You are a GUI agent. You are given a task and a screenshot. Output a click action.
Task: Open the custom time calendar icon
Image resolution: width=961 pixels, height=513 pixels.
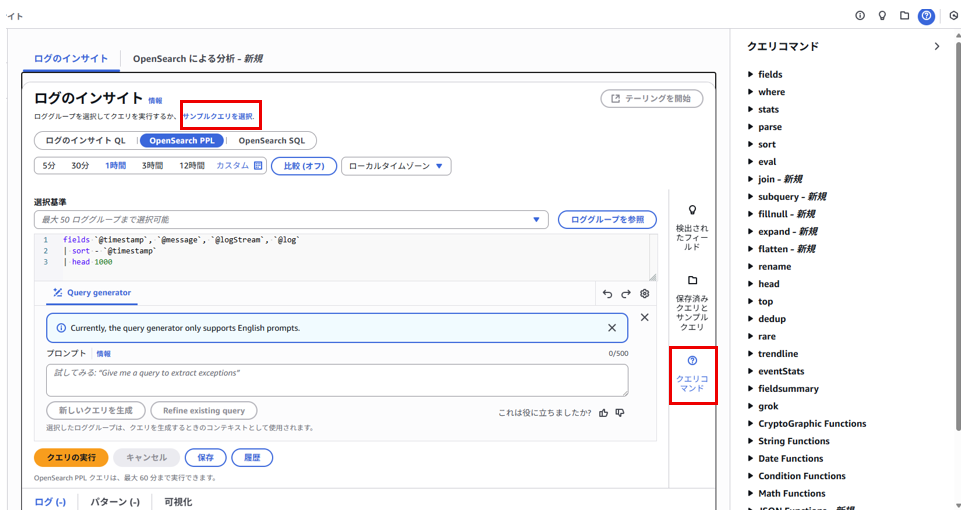click(258, 165)
